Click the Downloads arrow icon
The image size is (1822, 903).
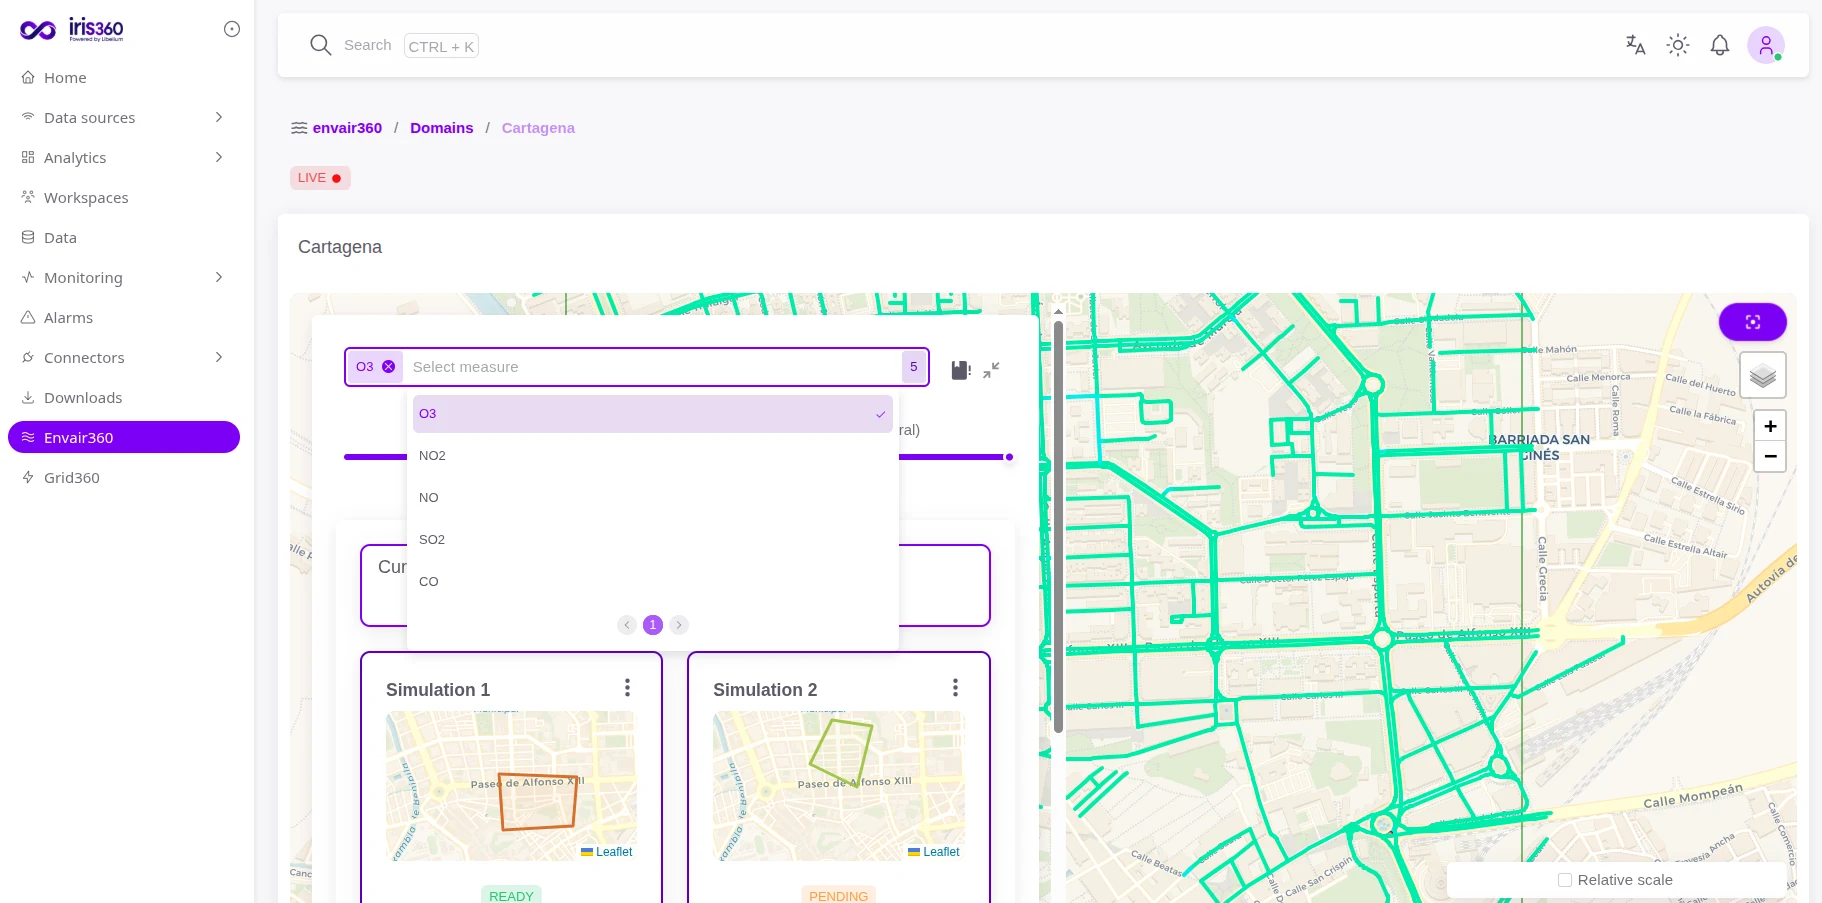click(28, 397)
